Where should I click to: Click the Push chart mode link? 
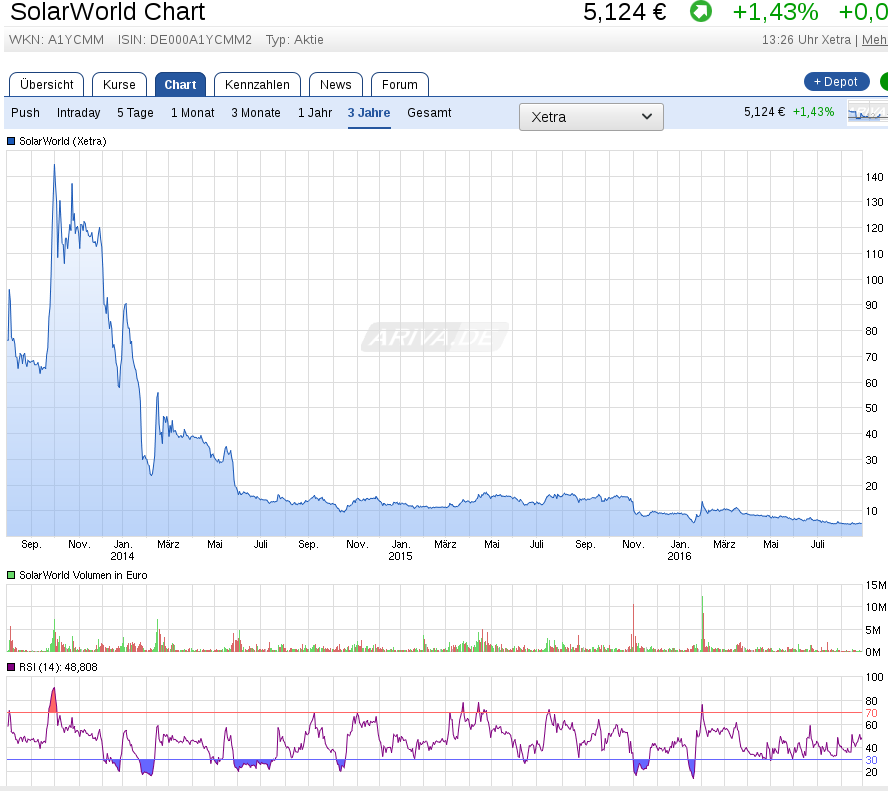pyautogui.click(x=25, y=113)
